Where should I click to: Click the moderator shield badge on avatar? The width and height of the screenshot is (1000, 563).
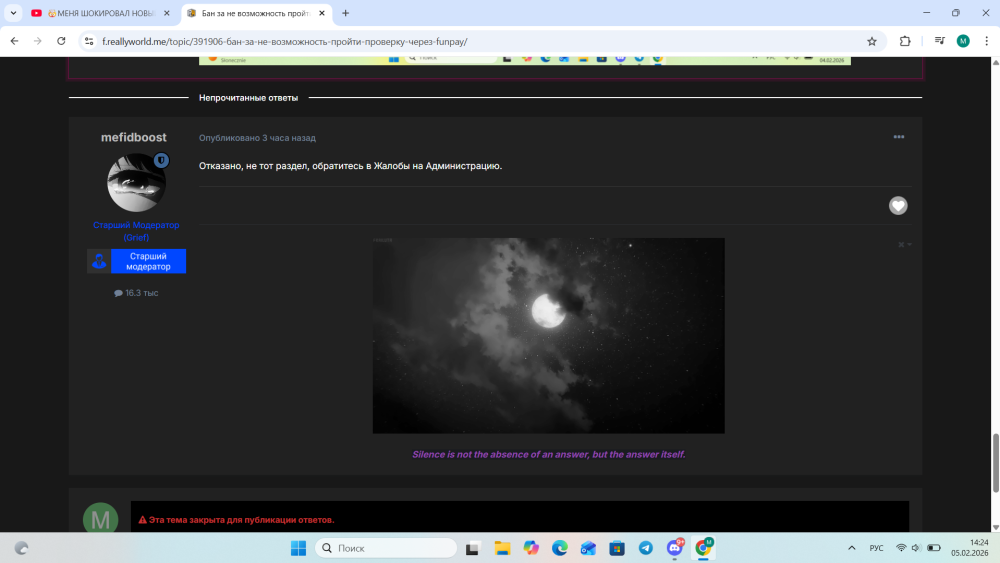pyautogui.click(x=161, y=161)
